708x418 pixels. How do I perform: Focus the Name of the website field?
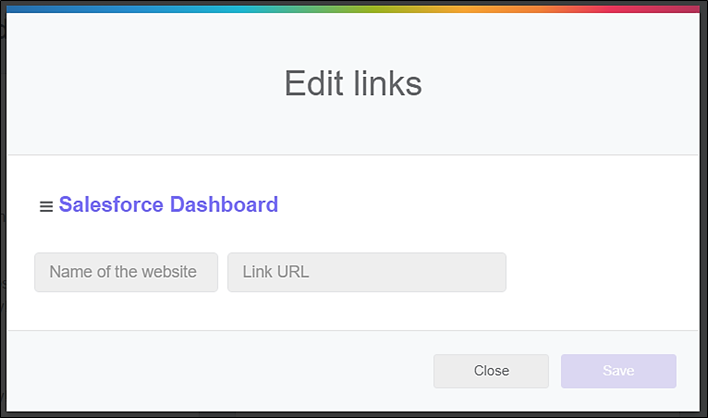(x=126, y=272)
